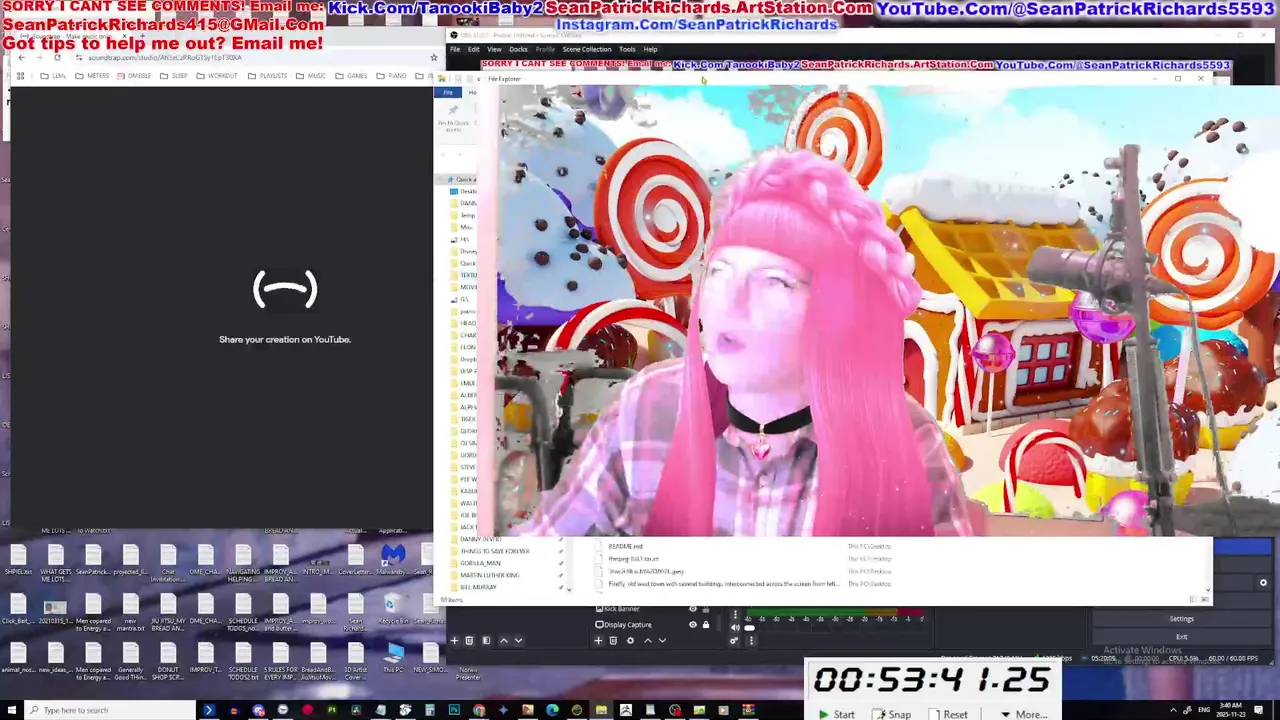The width and height of the screenshot is (1280, 720).
Task: Open scene filters icon in scenes toolbar
Action: click(486, 640)
